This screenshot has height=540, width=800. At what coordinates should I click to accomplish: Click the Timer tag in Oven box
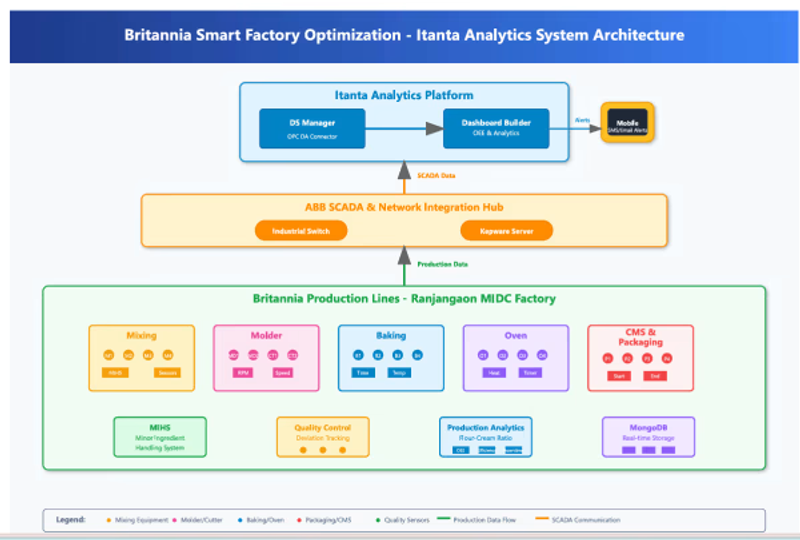[x=530, y=373]
